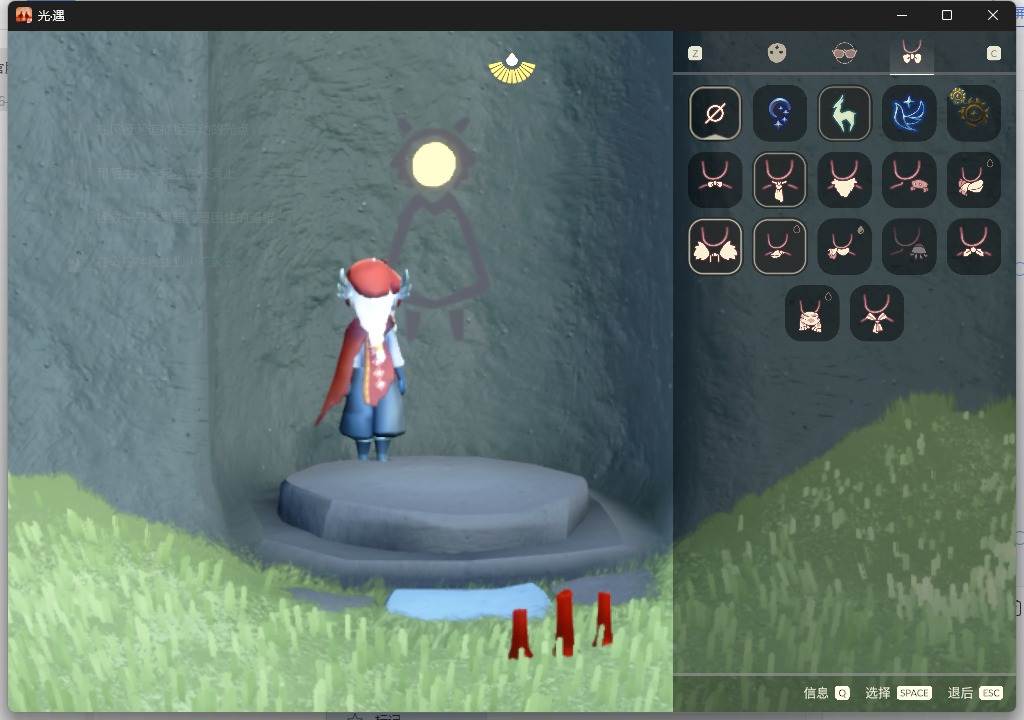Switch to the glasses accessory tab
The image size is (1024, 720).
844,53
